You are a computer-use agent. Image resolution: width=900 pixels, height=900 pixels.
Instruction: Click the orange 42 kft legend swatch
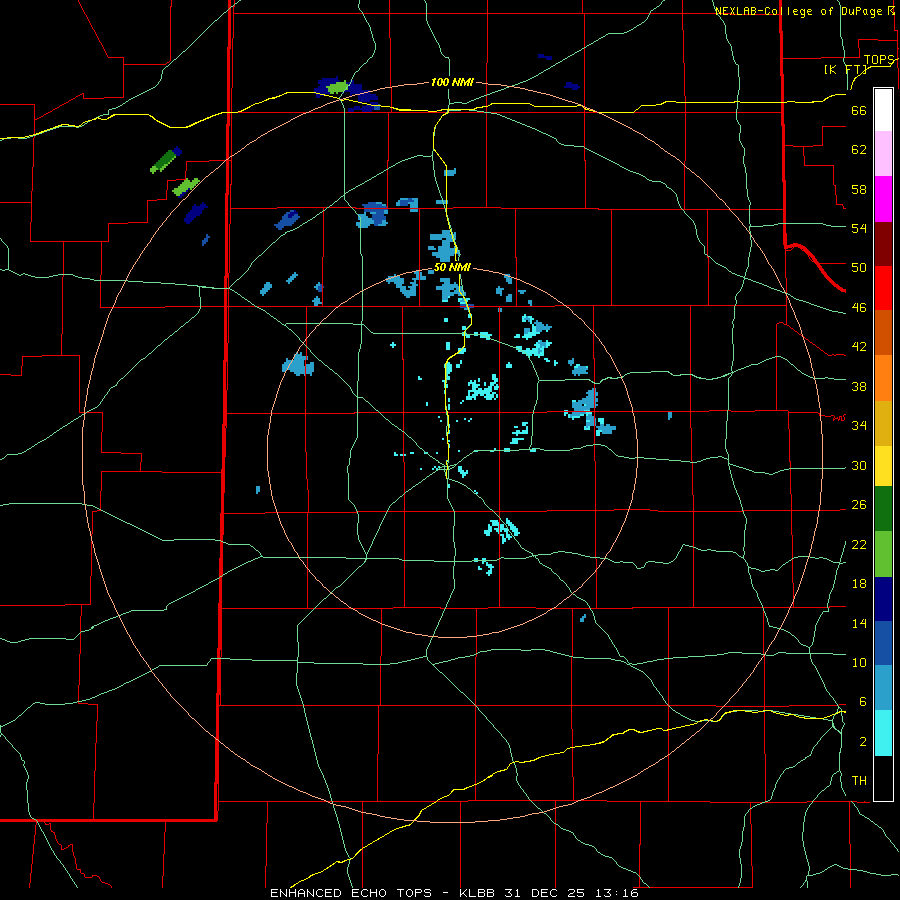[x=883, y=378]
